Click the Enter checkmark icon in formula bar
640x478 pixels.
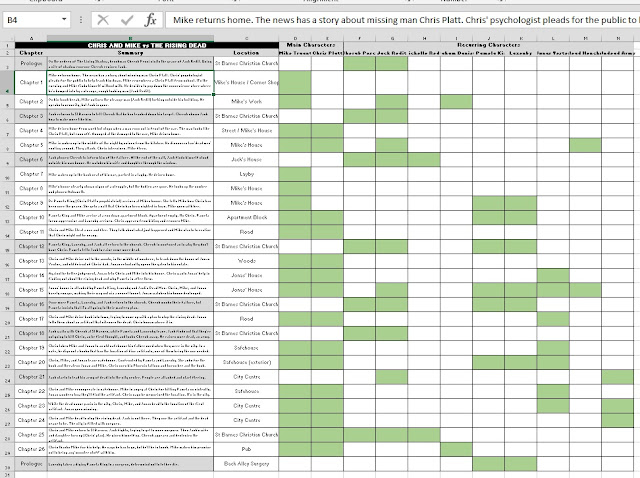(x=127, y=20)
